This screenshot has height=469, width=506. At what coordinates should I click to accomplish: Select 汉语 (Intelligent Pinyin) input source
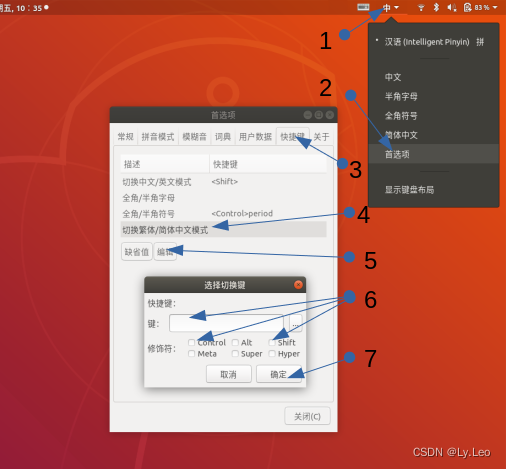433,42
